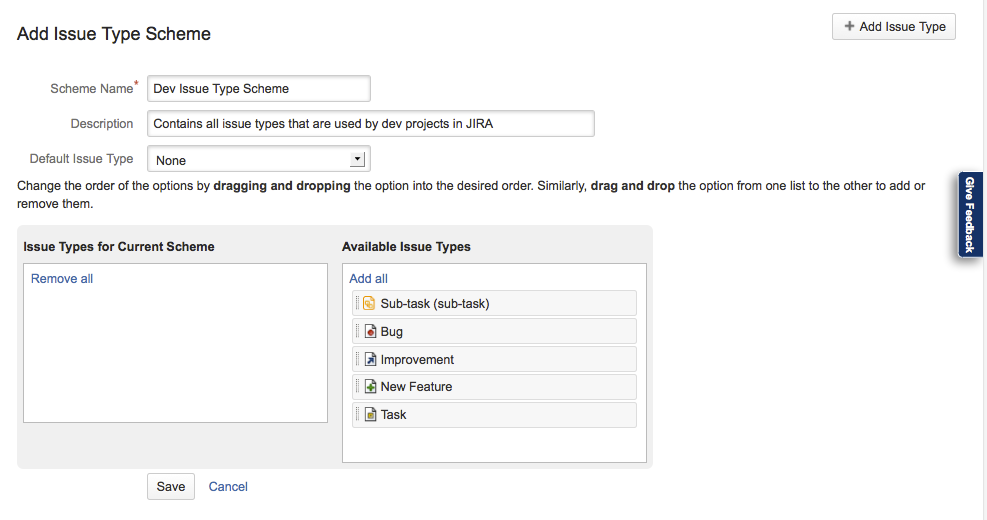Click the Task issue type icon
Viewport: 987px width, 520px height.
369,415
